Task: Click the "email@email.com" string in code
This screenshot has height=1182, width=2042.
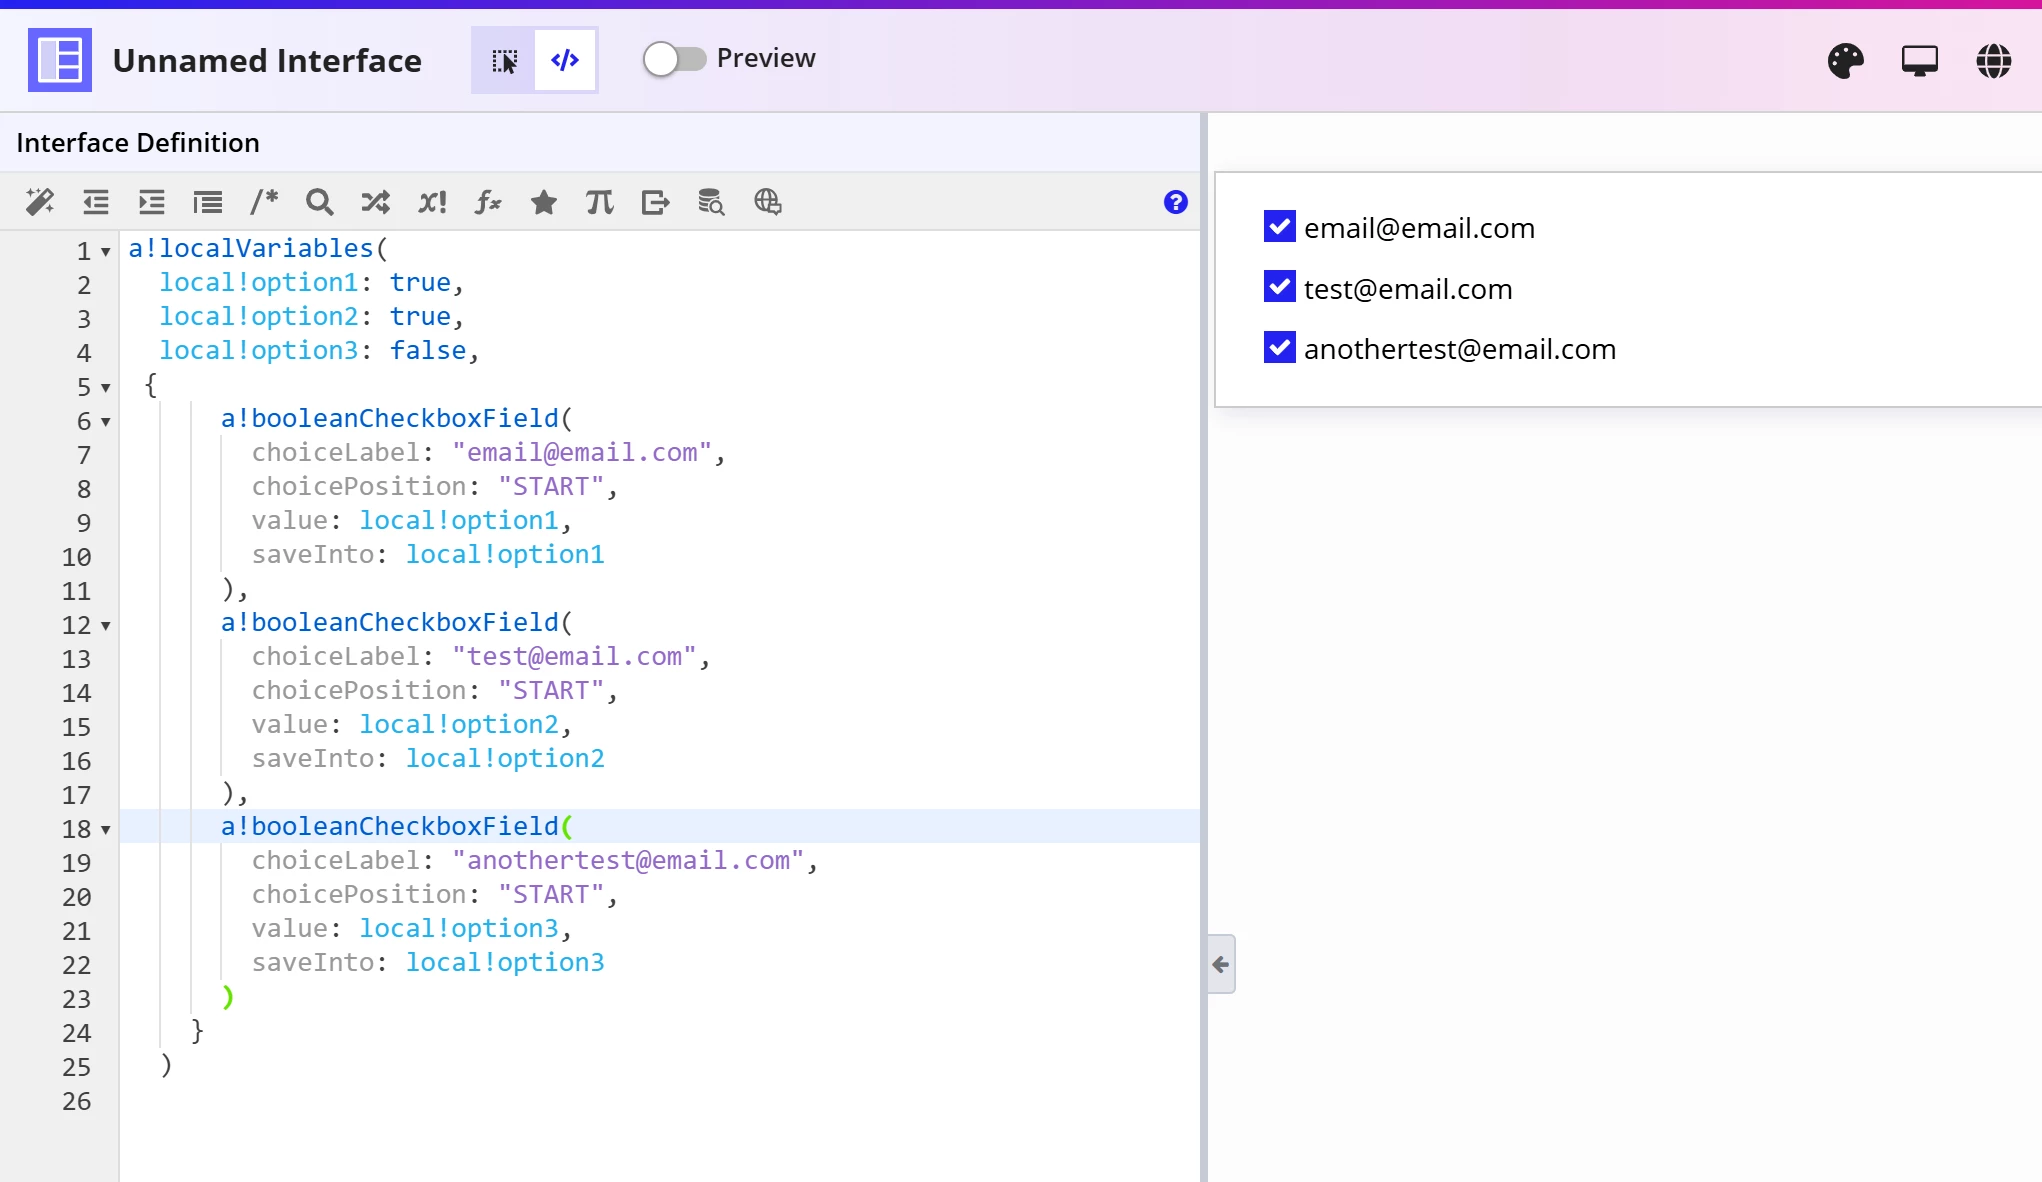Action: tap(582, 453)
